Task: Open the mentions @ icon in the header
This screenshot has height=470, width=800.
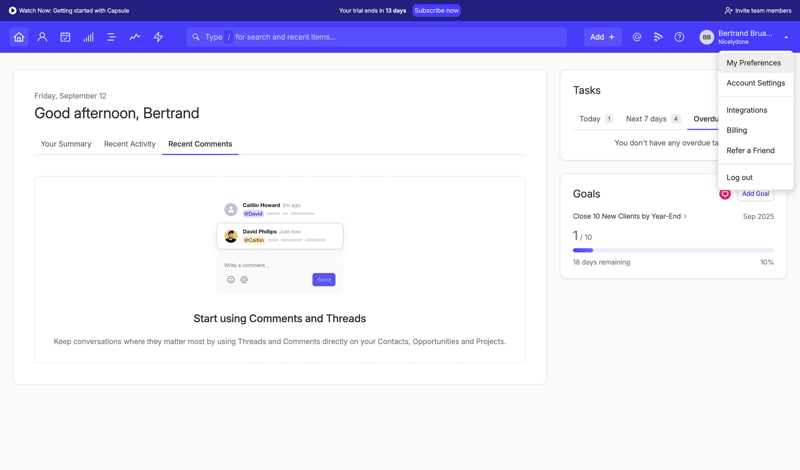Action: click(x=637, y=37)
